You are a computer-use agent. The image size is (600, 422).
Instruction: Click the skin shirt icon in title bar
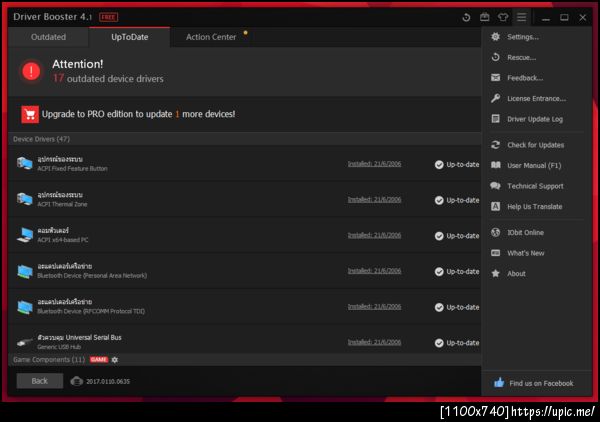503,17
